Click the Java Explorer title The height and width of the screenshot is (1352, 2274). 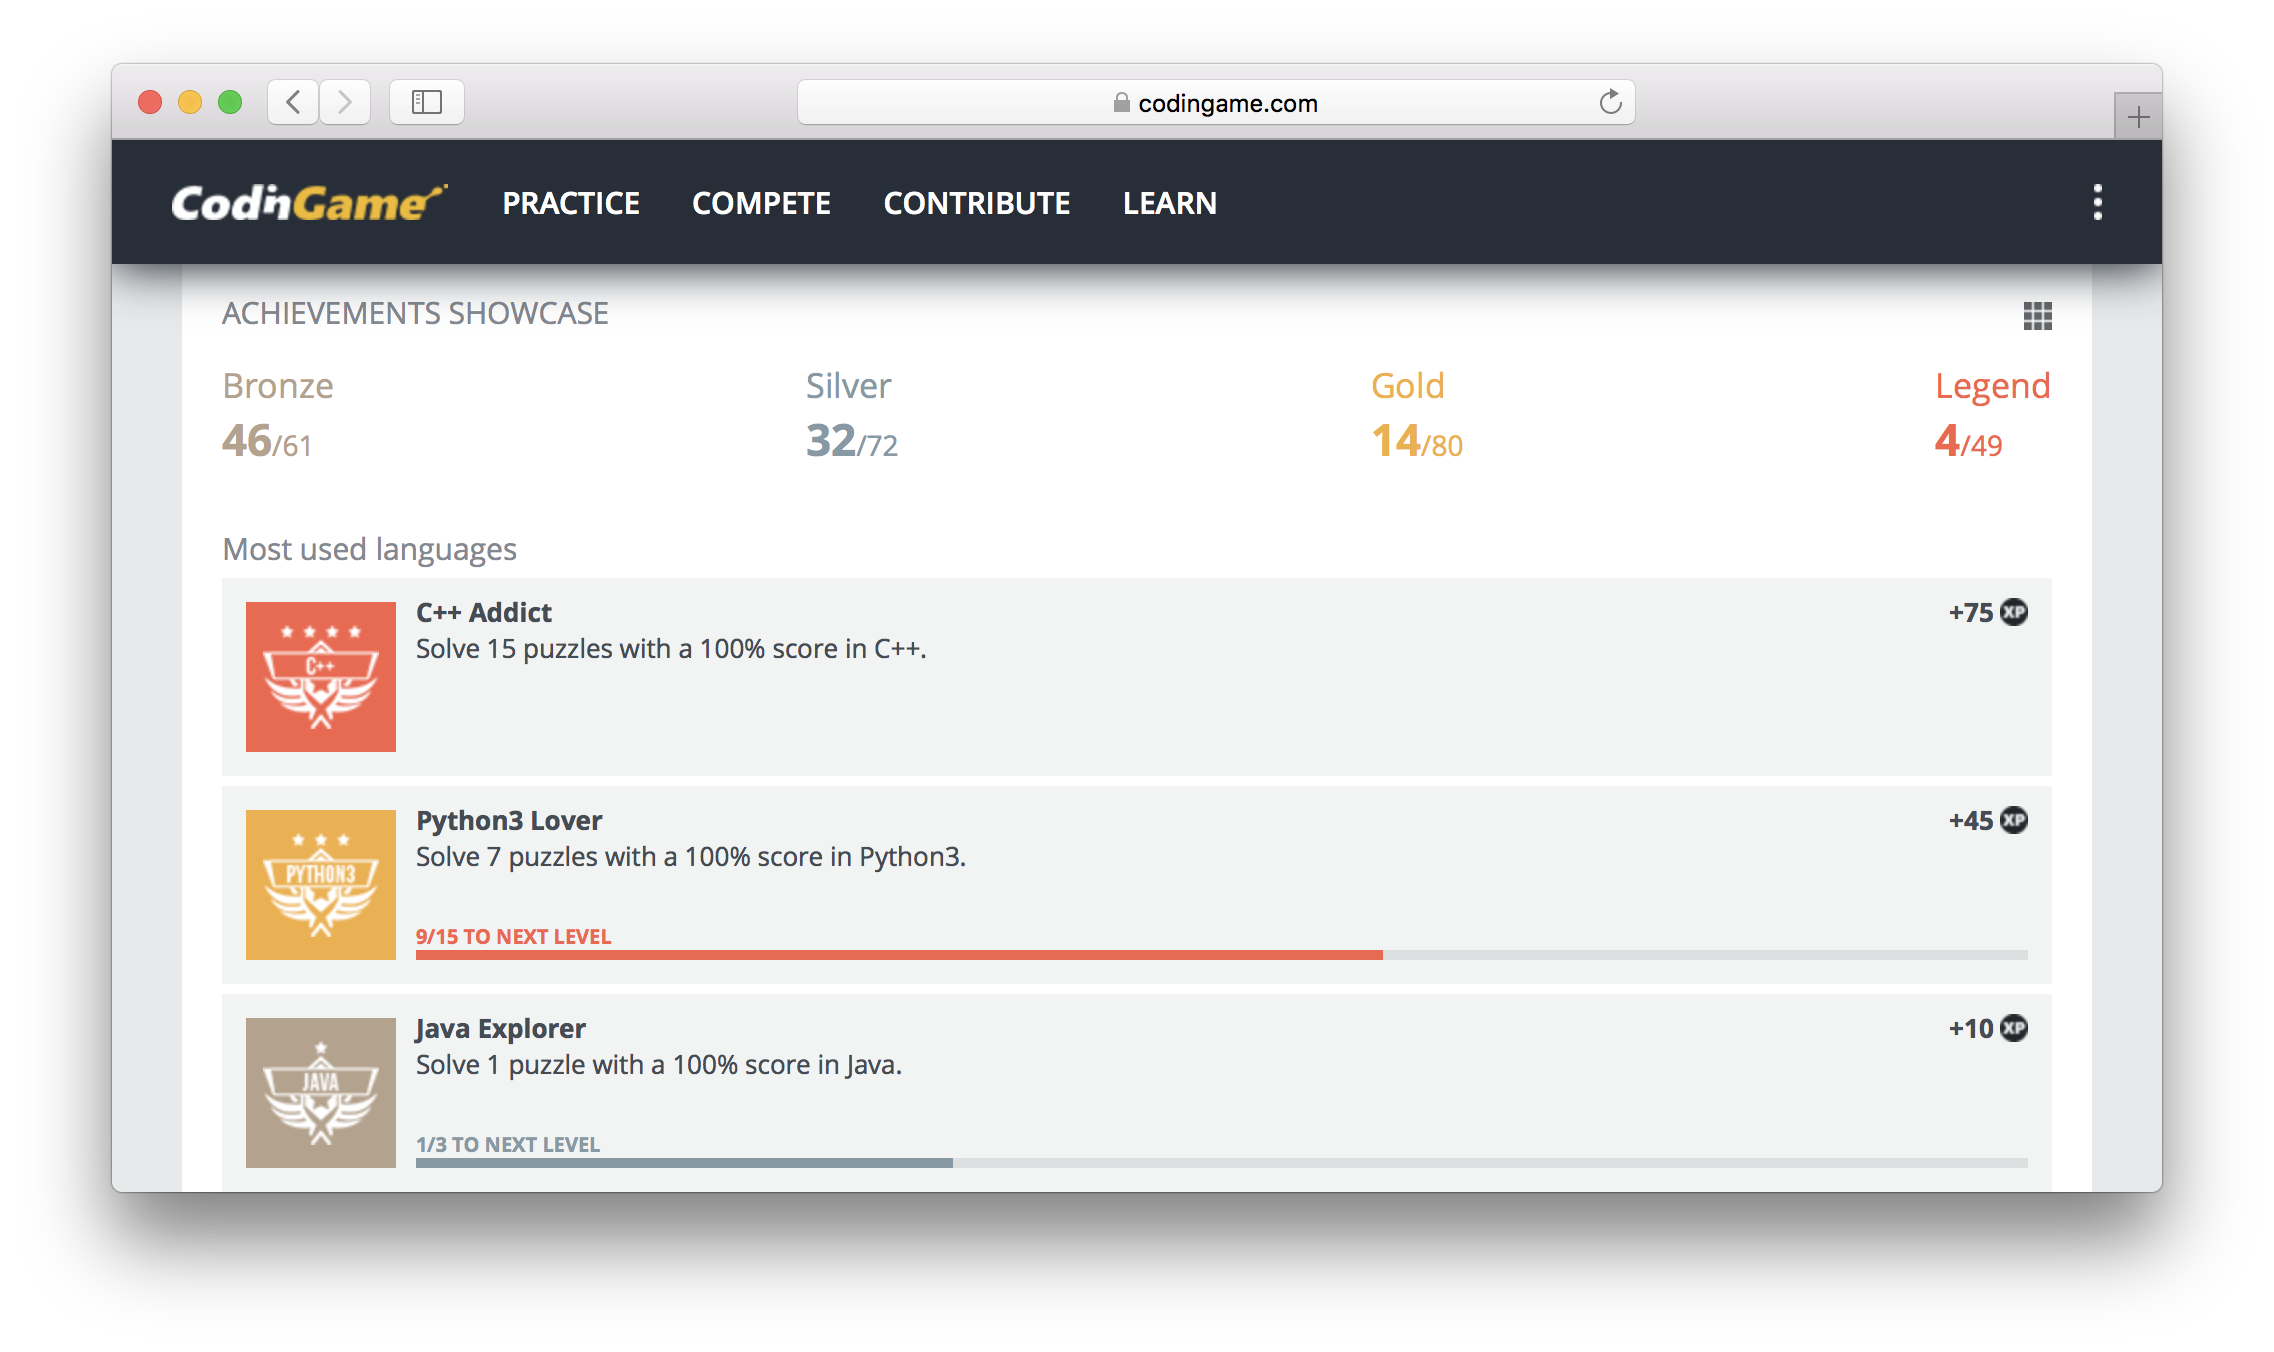click(501, 1029)
